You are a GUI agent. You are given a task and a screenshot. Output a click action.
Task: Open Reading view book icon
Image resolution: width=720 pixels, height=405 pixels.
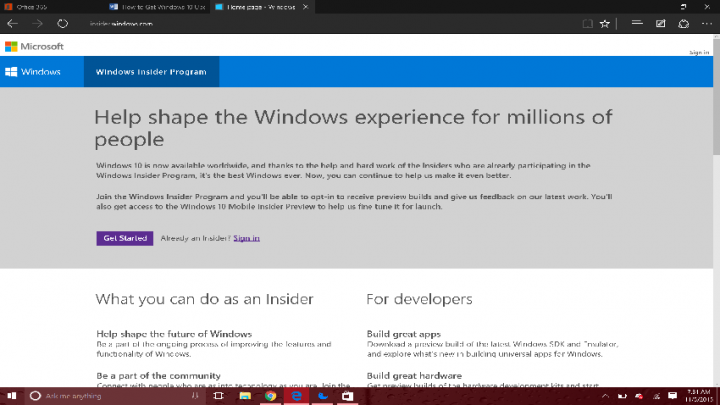coord(587,23)
